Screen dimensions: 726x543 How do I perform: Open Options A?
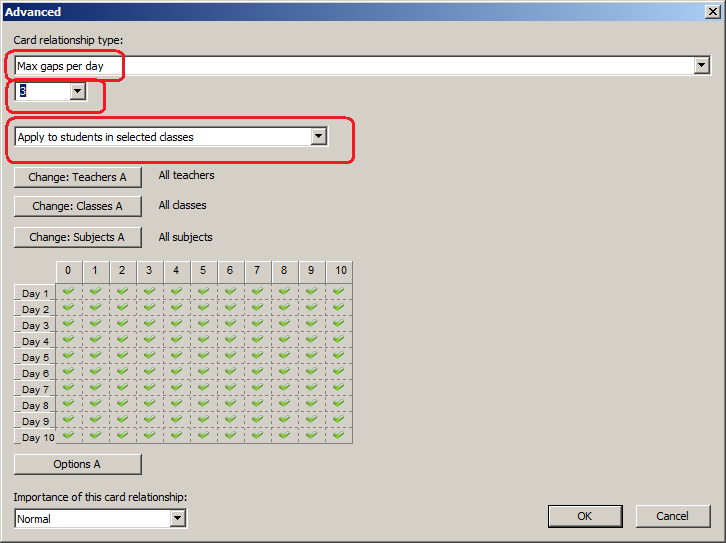(78, 464)
